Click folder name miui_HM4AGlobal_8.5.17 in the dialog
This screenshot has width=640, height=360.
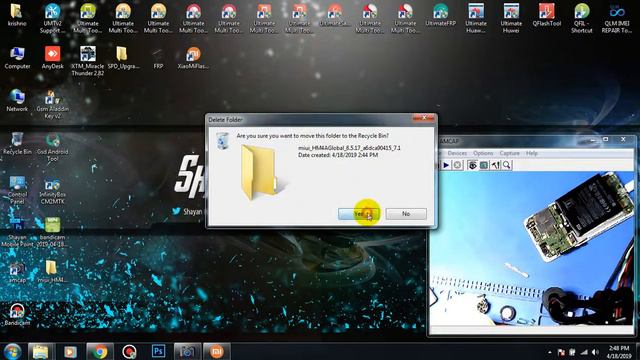point(349,148)
